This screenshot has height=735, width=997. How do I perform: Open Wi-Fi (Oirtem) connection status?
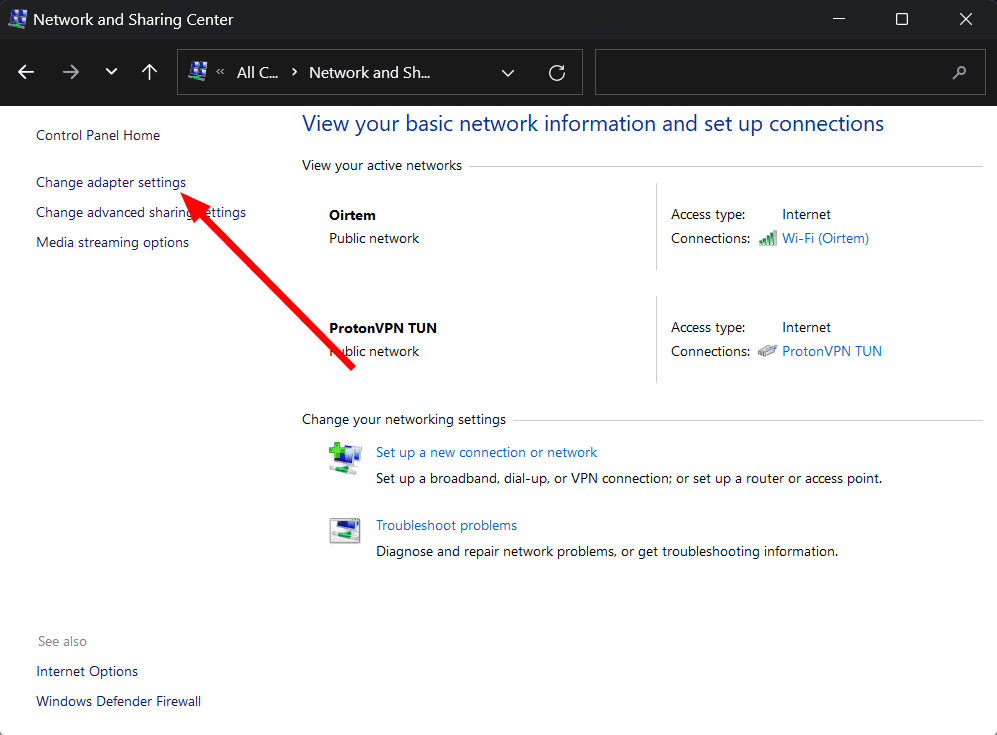tap(825, 238)
